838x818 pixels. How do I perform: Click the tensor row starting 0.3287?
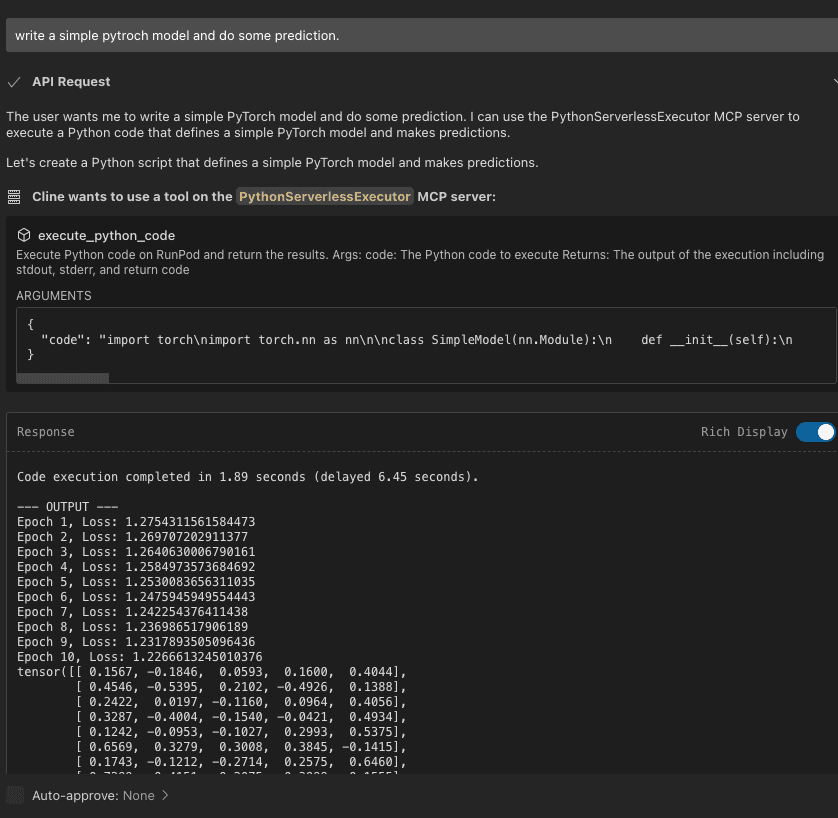pyautogui.click(x=241, y=716)
